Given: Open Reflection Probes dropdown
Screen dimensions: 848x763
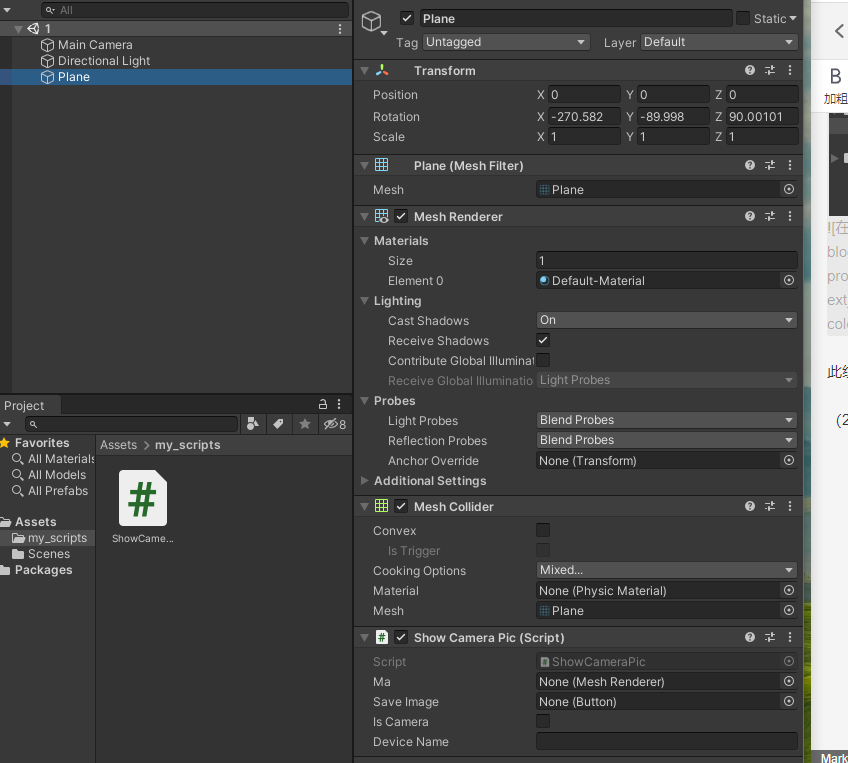Looking at the screenshot, I should point(667,440).
